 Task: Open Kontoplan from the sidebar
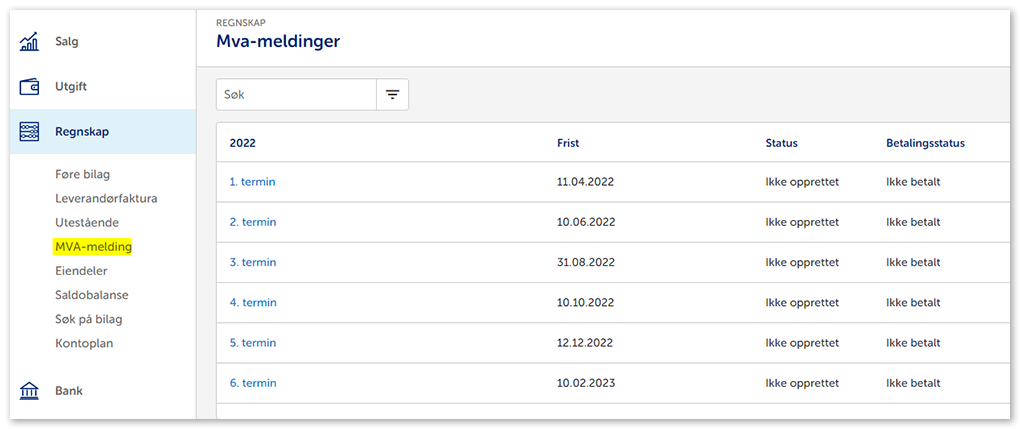(x=84, y=343)
